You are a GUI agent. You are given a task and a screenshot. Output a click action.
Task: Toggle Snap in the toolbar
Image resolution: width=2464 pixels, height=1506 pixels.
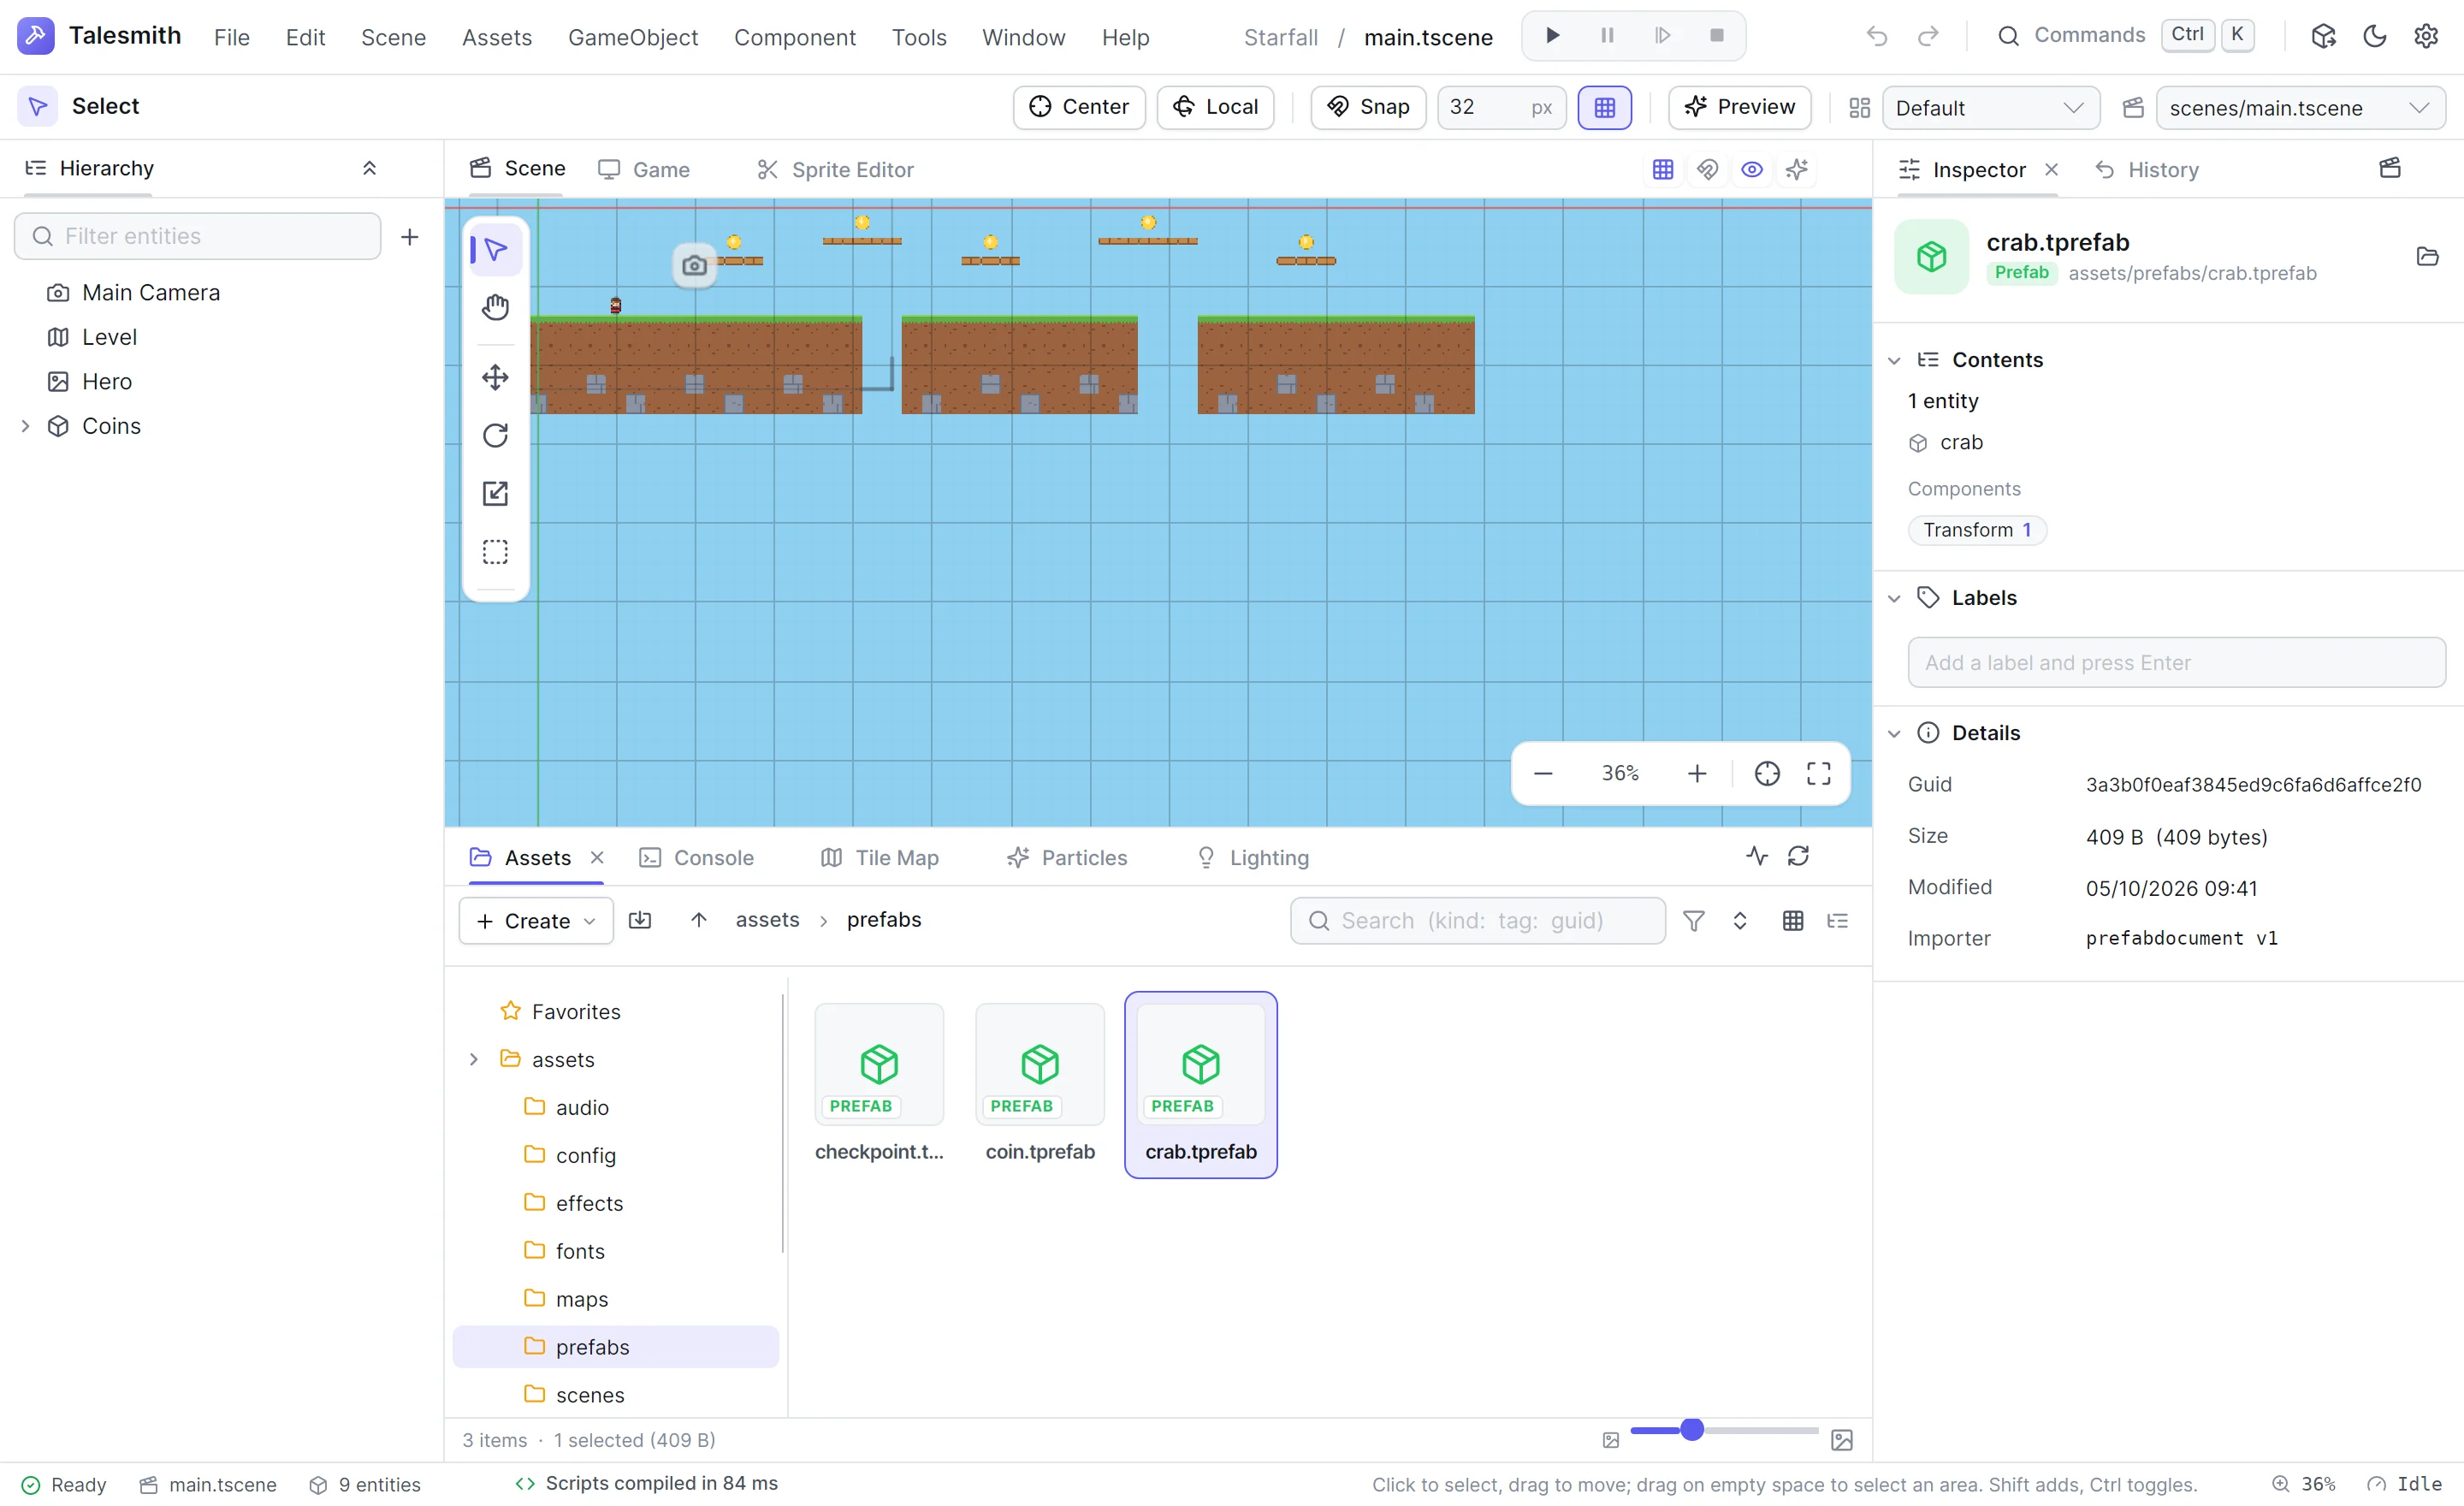pos(1368,107)
